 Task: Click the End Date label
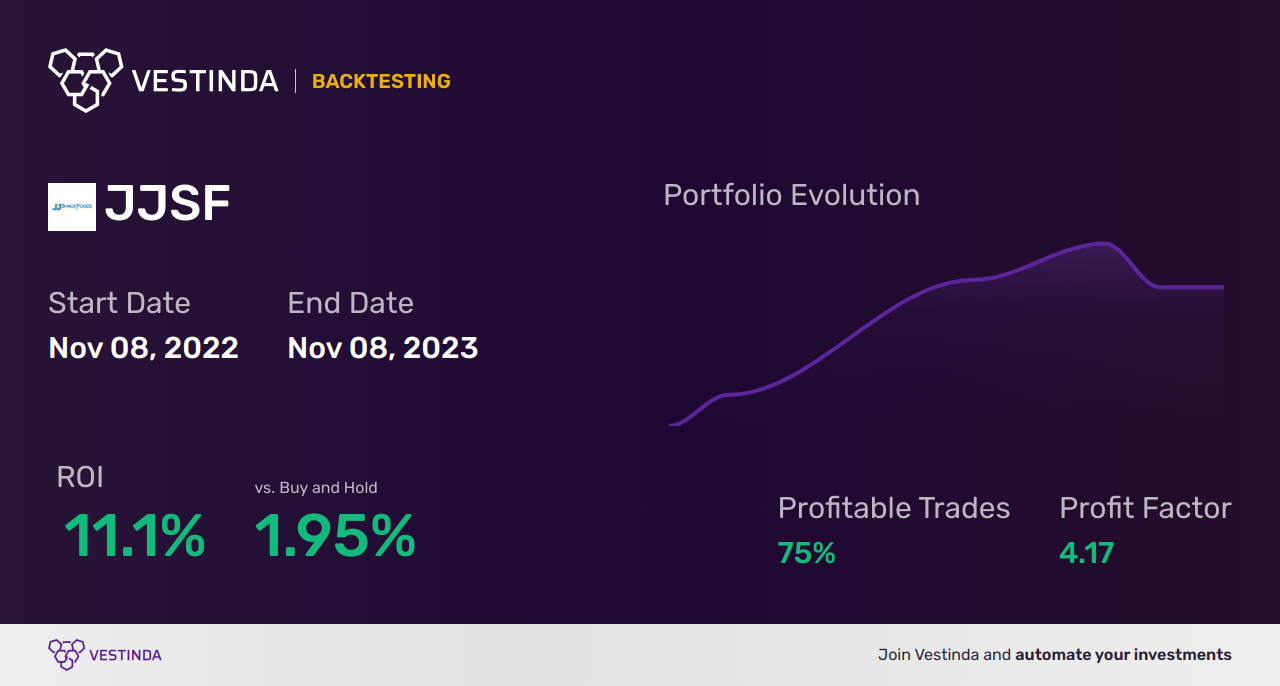(x=350, y=303)
